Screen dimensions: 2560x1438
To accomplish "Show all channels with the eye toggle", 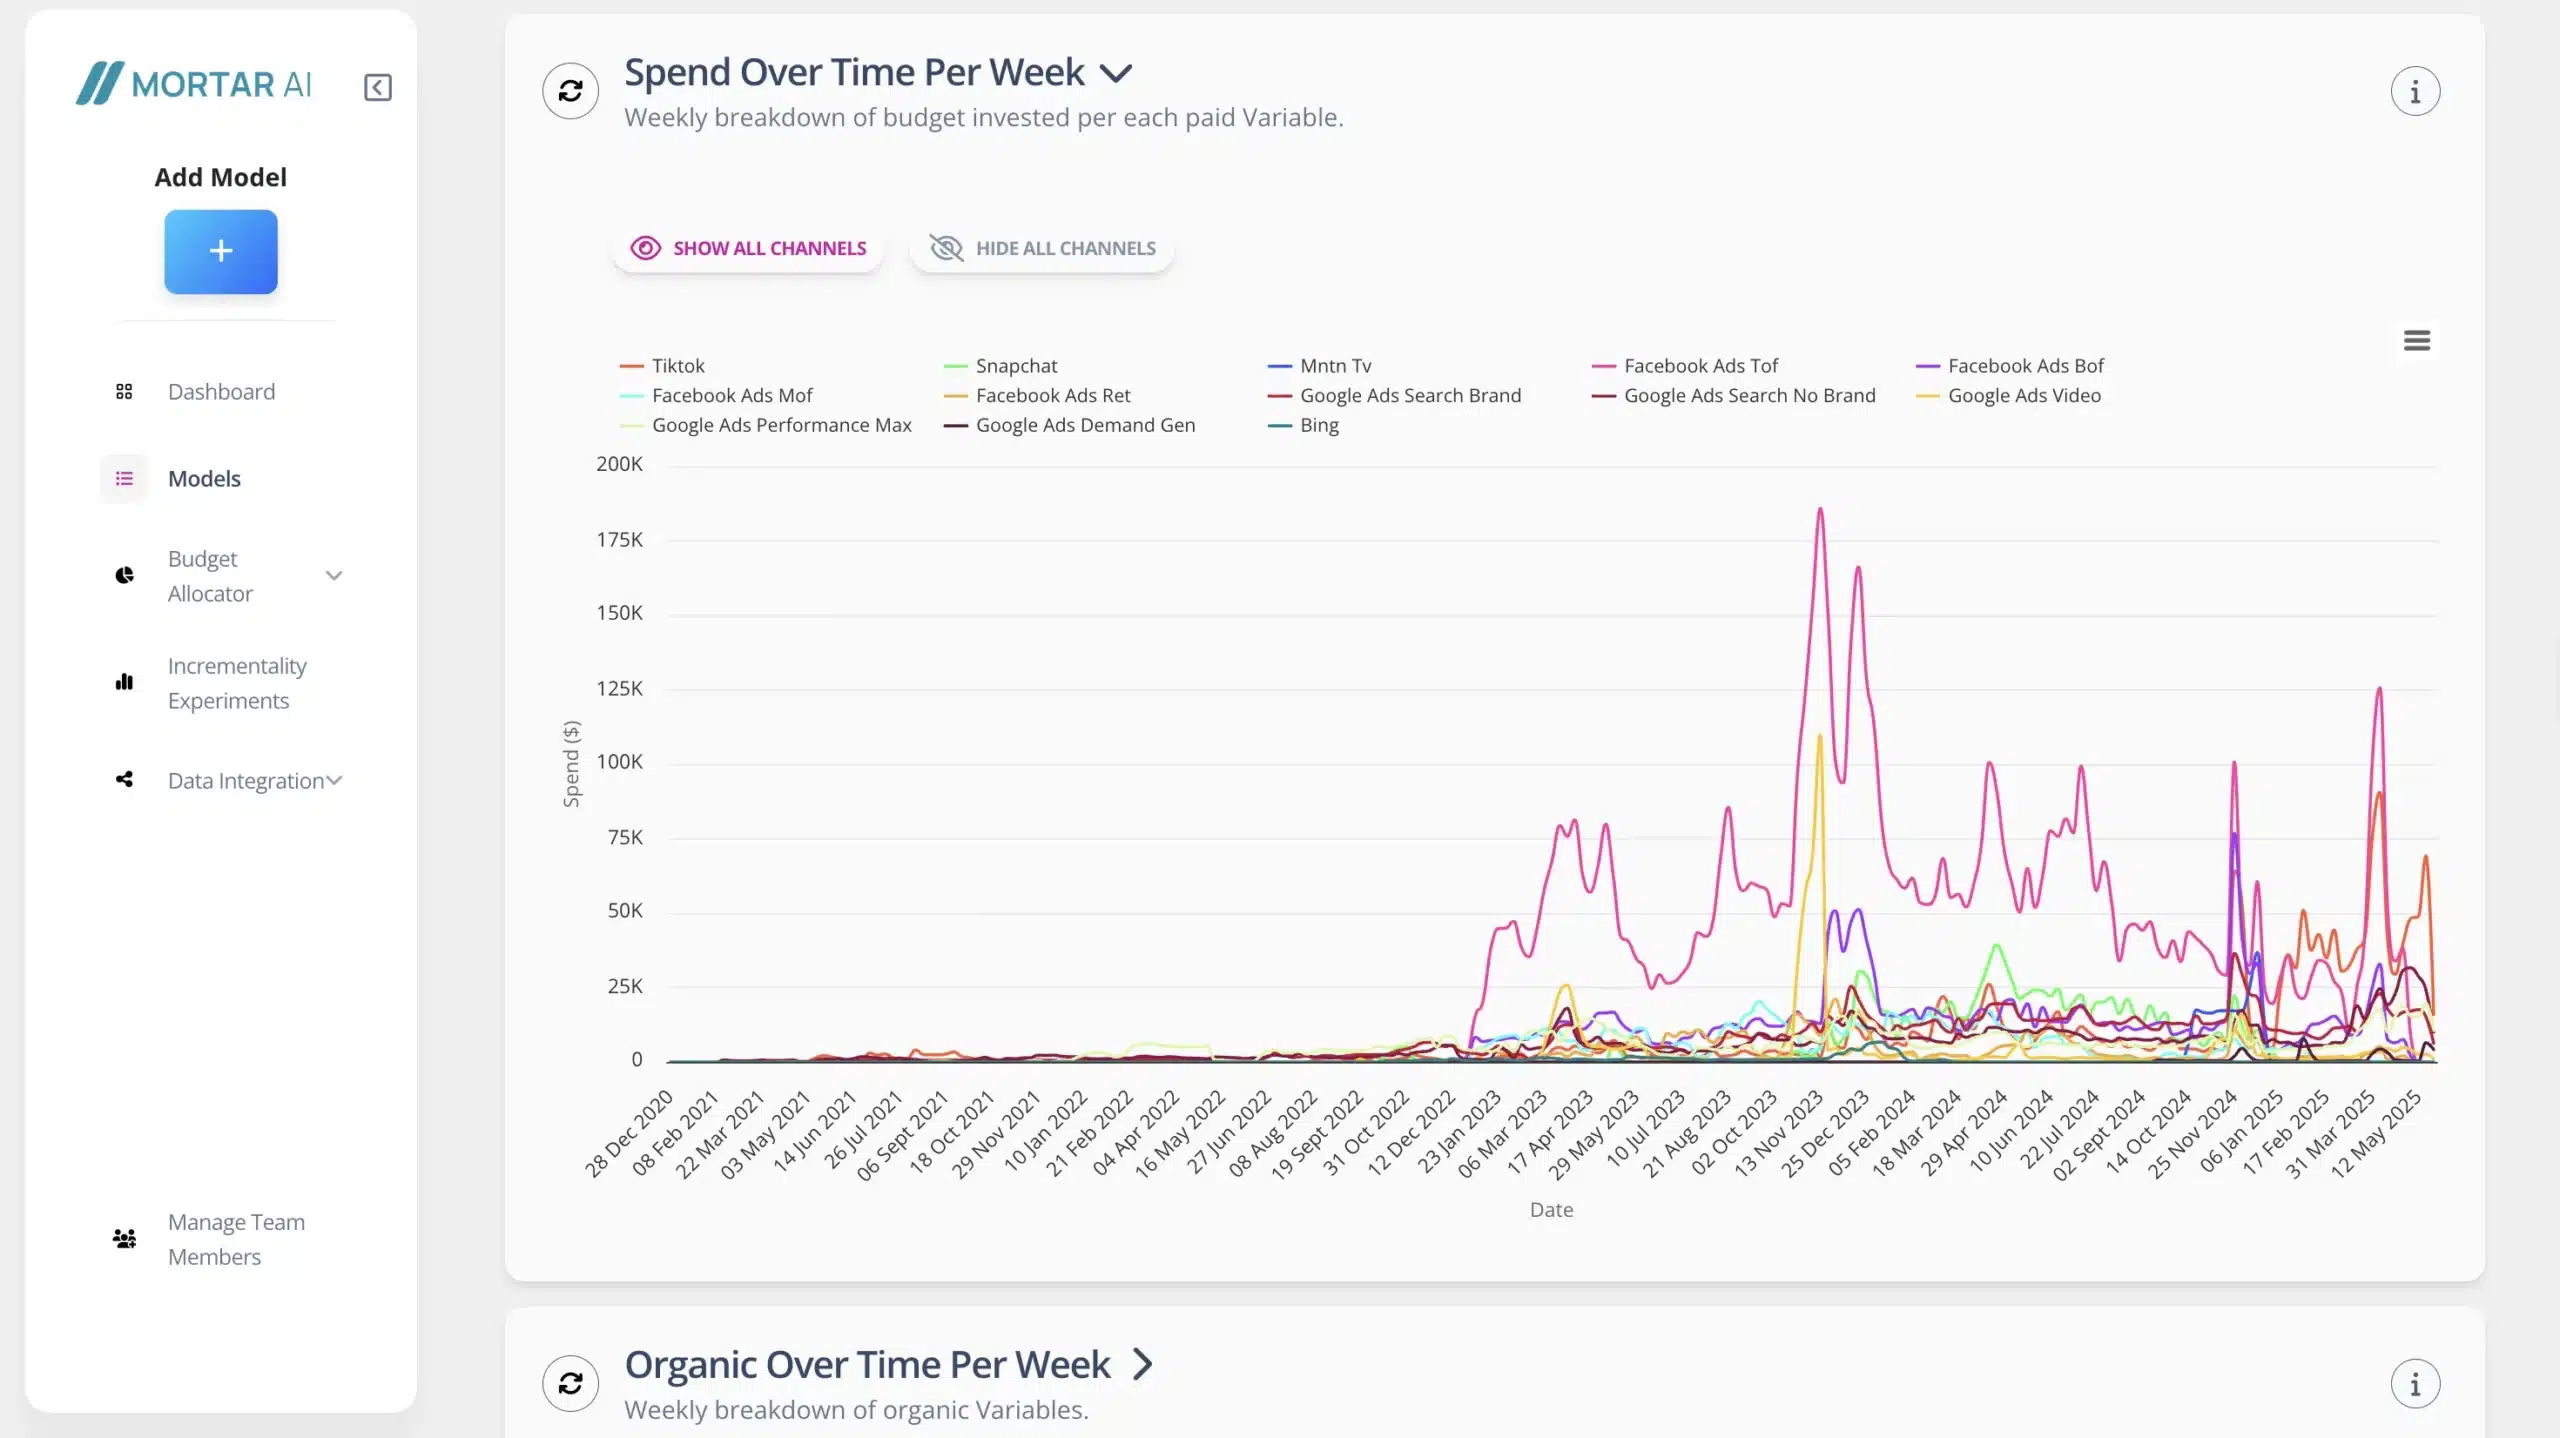I will pyautogui.click(x=748, y=248).
